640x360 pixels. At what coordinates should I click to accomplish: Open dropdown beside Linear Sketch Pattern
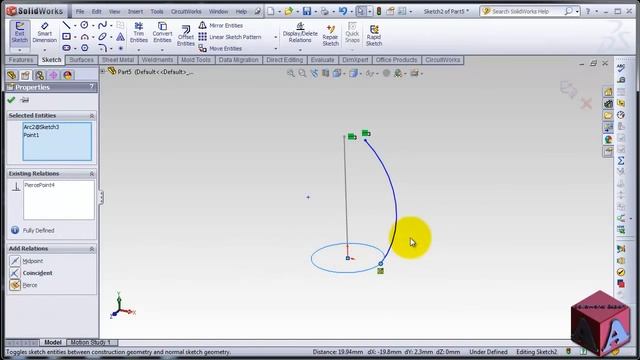tap(276, 37)
